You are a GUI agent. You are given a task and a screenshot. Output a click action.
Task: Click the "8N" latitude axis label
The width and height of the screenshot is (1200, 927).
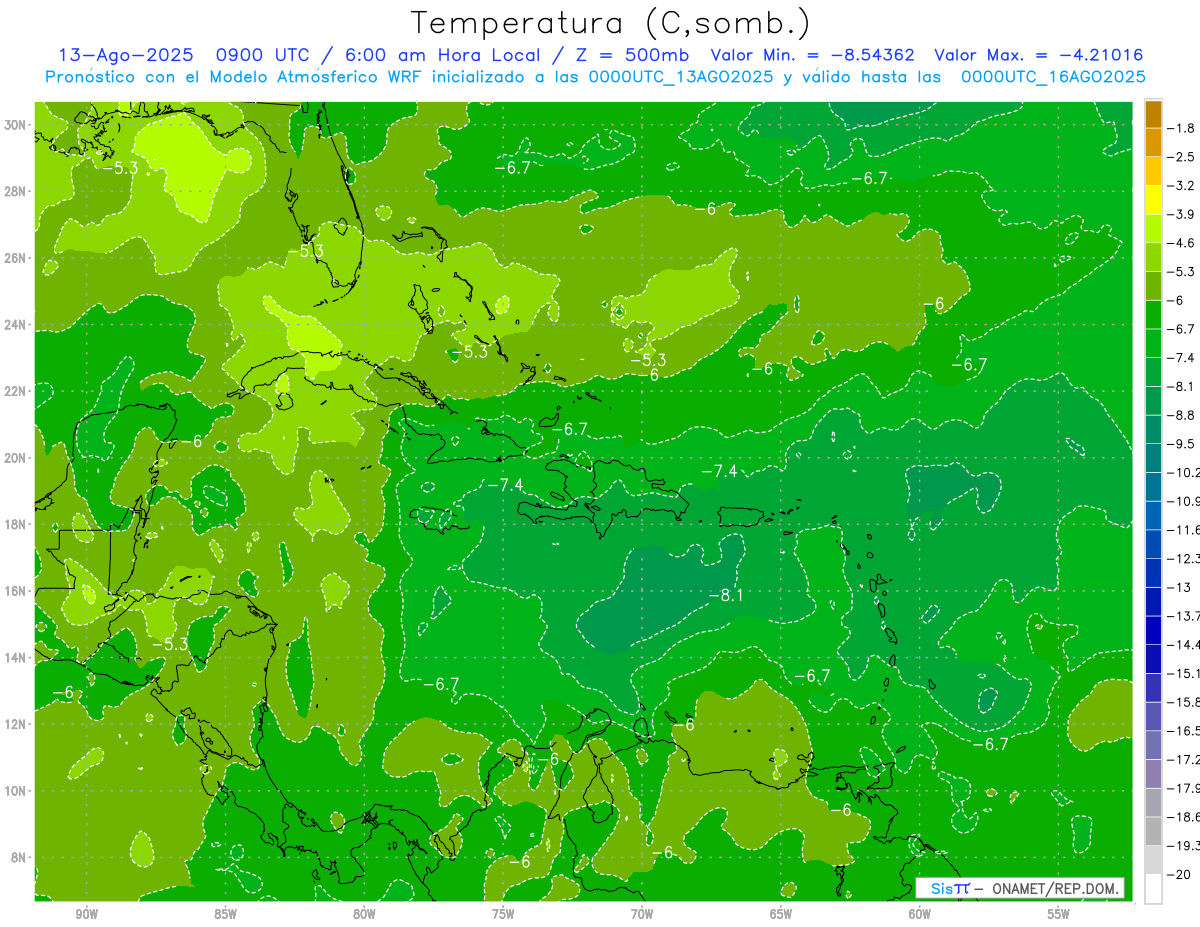20,857
